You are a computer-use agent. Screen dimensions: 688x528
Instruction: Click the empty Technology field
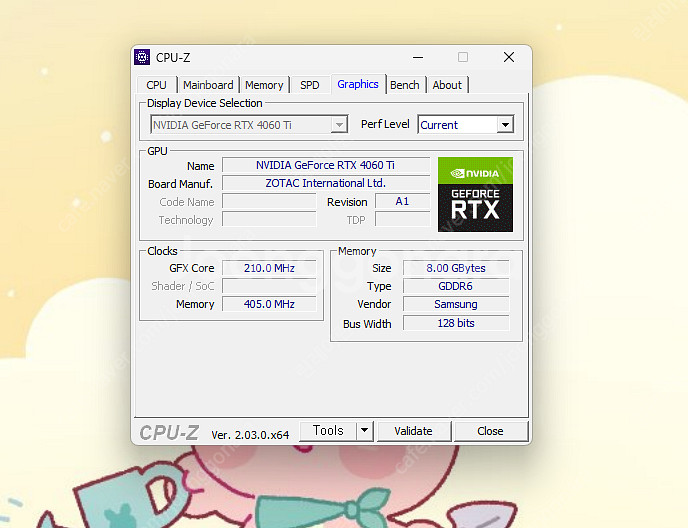coord(269,219)
